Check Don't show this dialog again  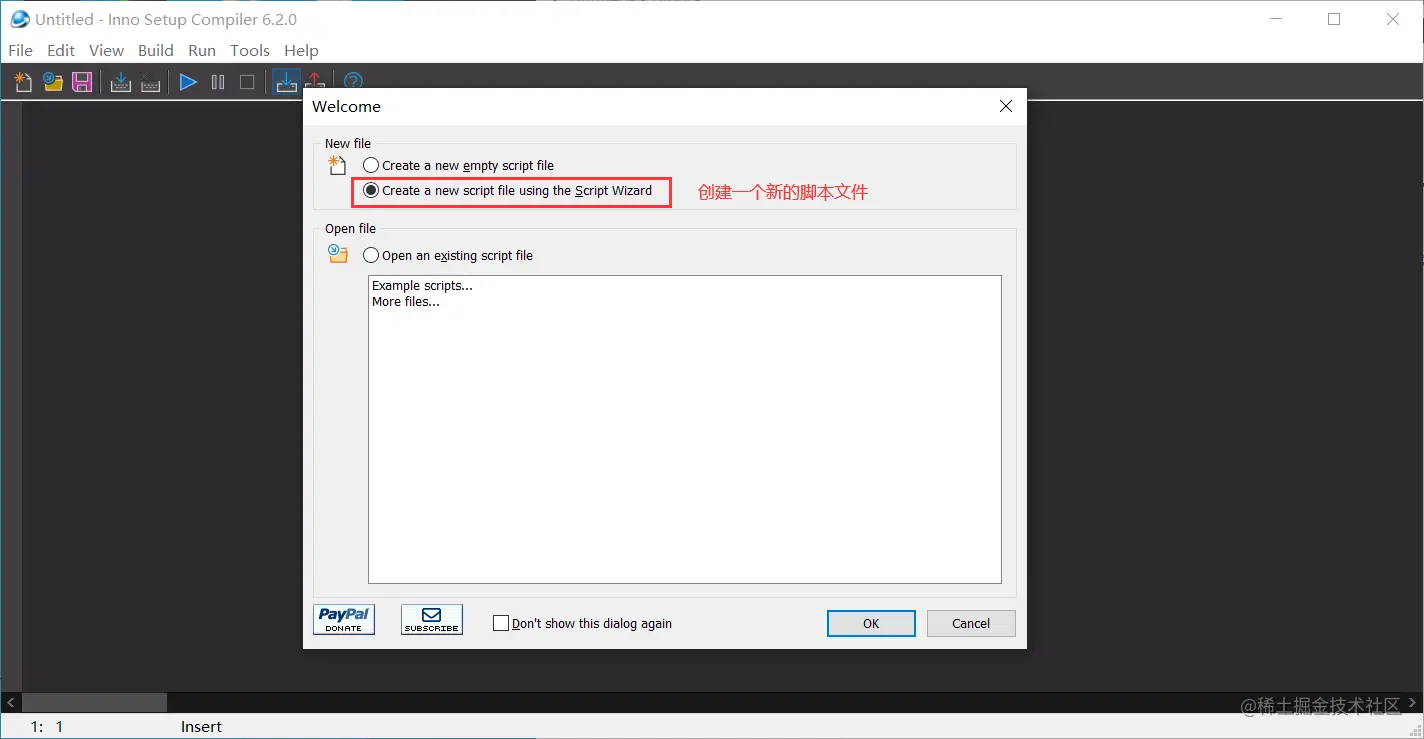click(x=582, y=623)
